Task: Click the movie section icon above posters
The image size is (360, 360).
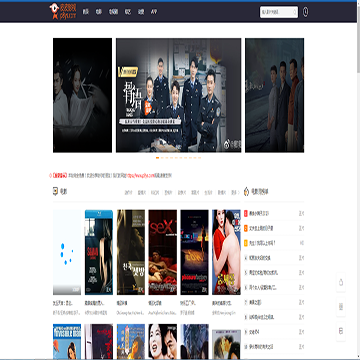Action: pyautogui.click(x=55, y=191)
